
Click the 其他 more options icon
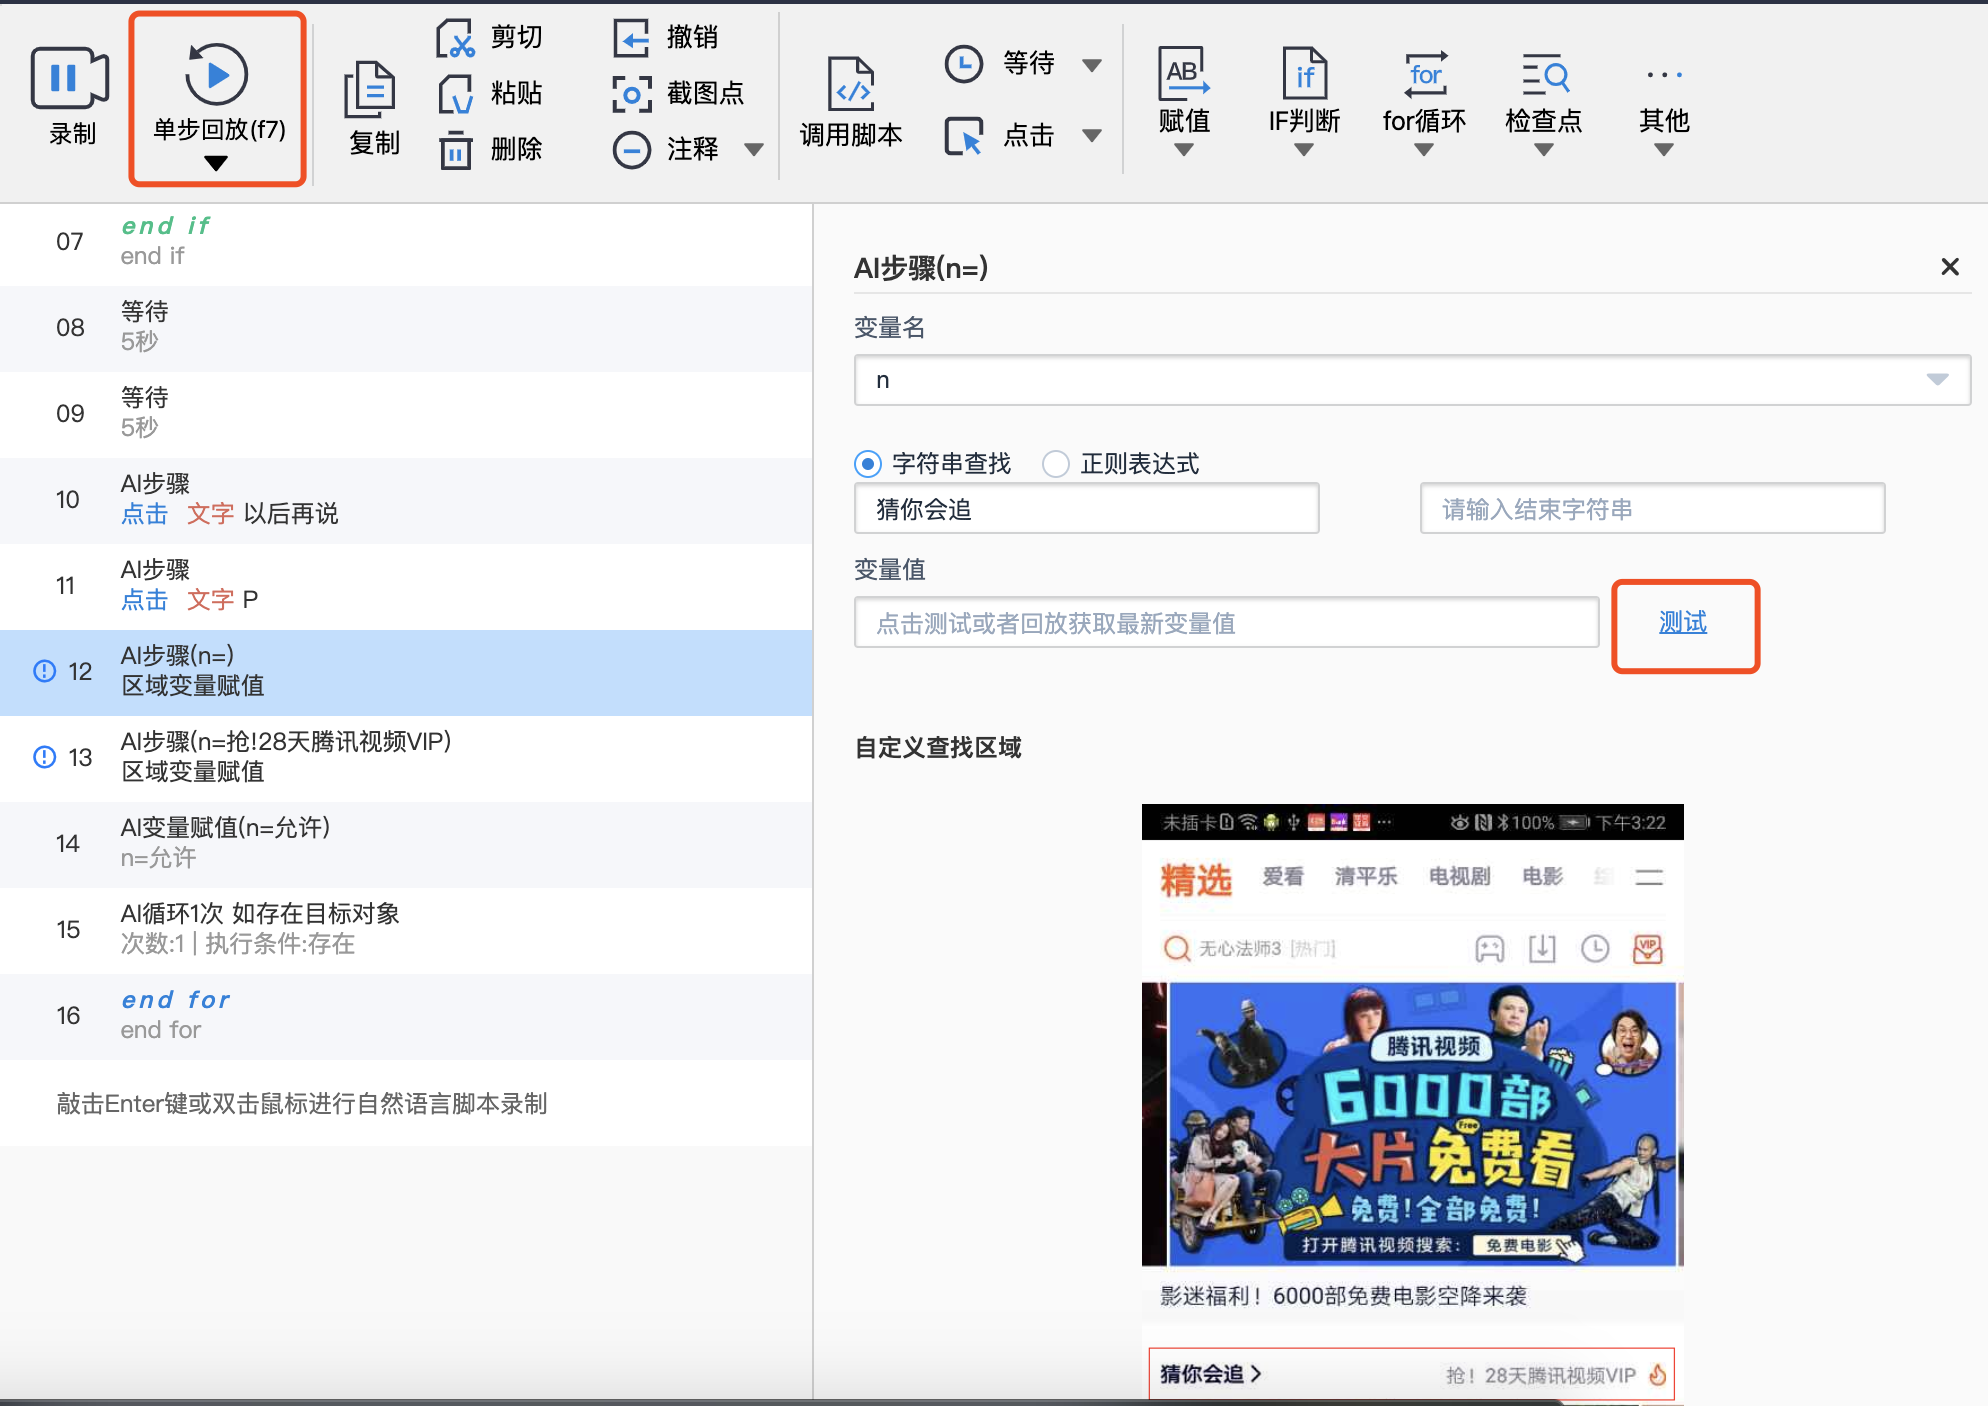tap(1664, 75)
